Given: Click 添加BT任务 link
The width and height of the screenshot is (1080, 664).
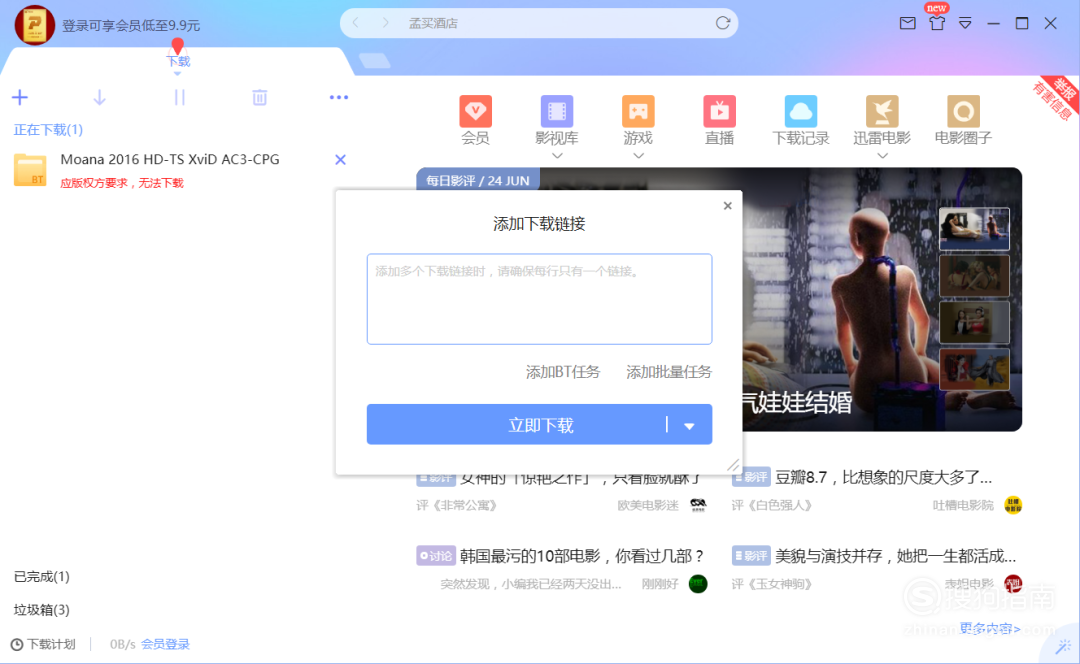Looking at the screenshot, I should coord(563,372).
